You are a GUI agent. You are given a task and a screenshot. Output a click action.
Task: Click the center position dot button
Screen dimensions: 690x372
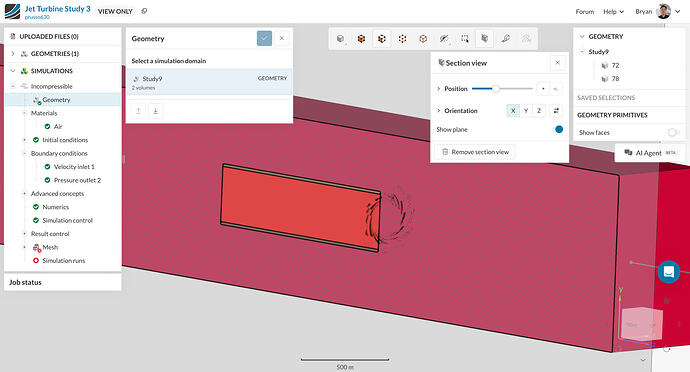[543, 88]
